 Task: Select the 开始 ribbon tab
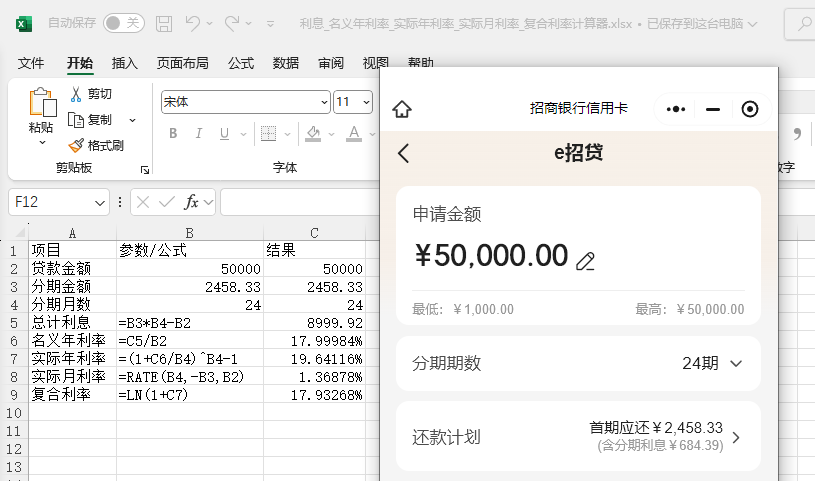coord(80,63)
